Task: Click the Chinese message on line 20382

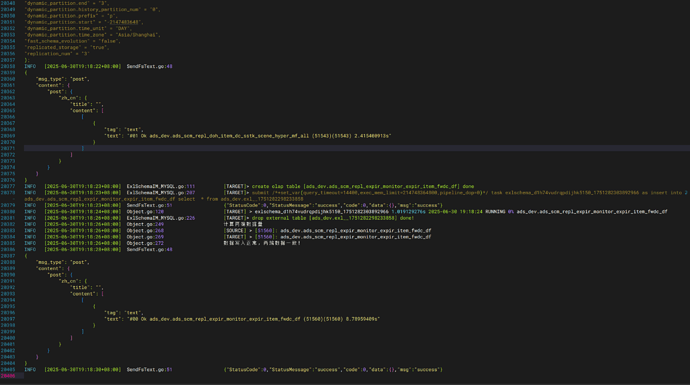Action: tap(243, 224)
